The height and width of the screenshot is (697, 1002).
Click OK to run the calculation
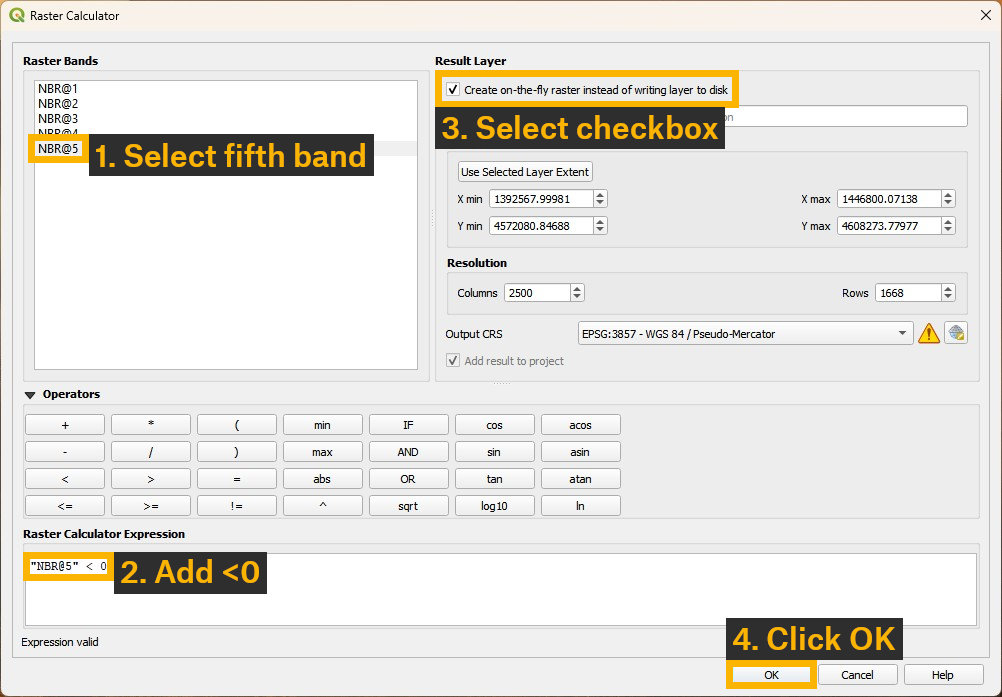771,675
